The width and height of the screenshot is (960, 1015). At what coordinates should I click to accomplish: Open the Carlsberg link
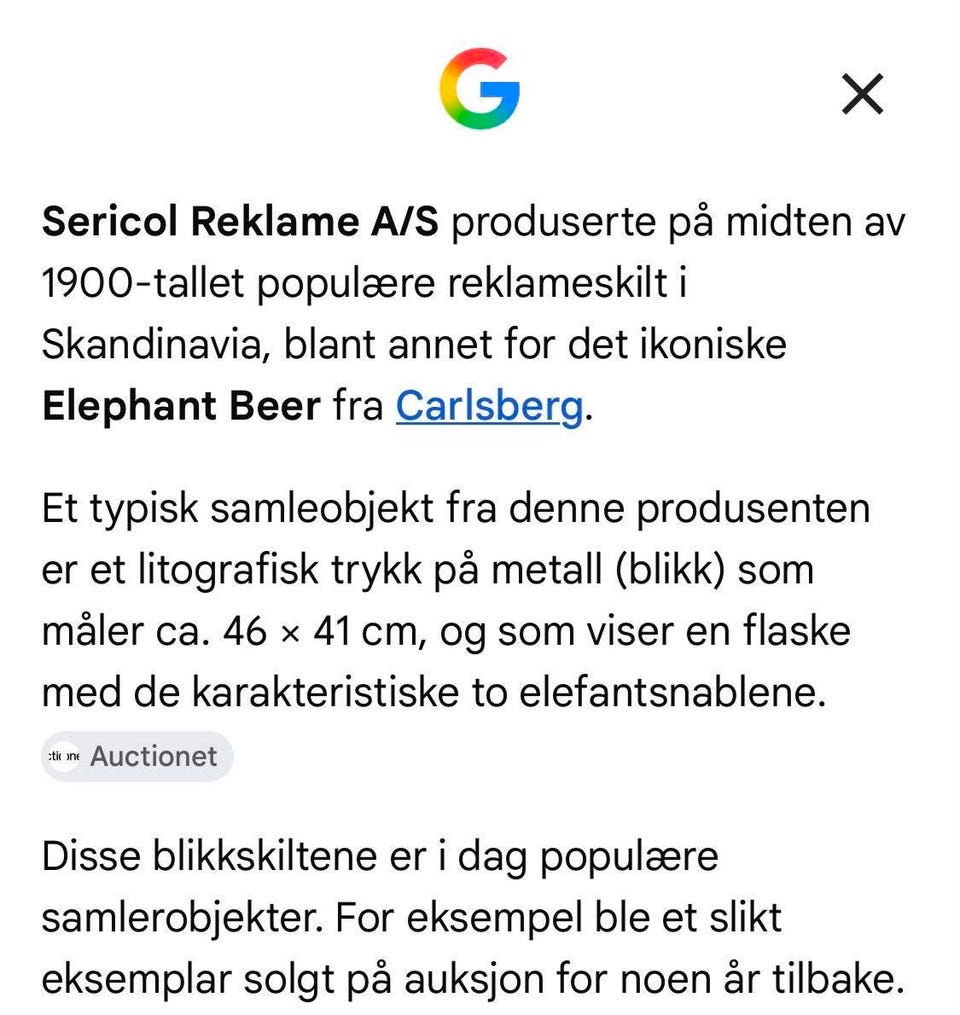click(x=489, y=407)
